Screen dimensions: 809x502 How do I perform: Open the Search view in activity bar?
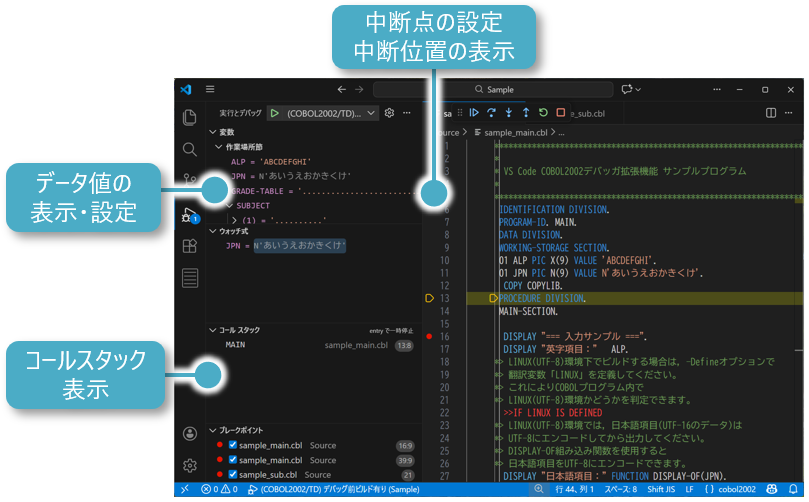point(190,150)
